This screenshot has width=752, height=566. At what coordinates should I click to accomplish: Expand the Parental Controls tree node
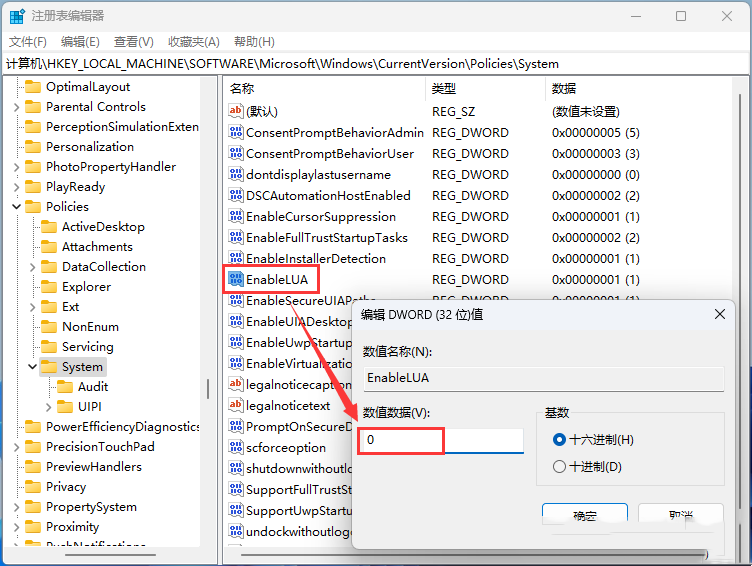coord(16,107)
